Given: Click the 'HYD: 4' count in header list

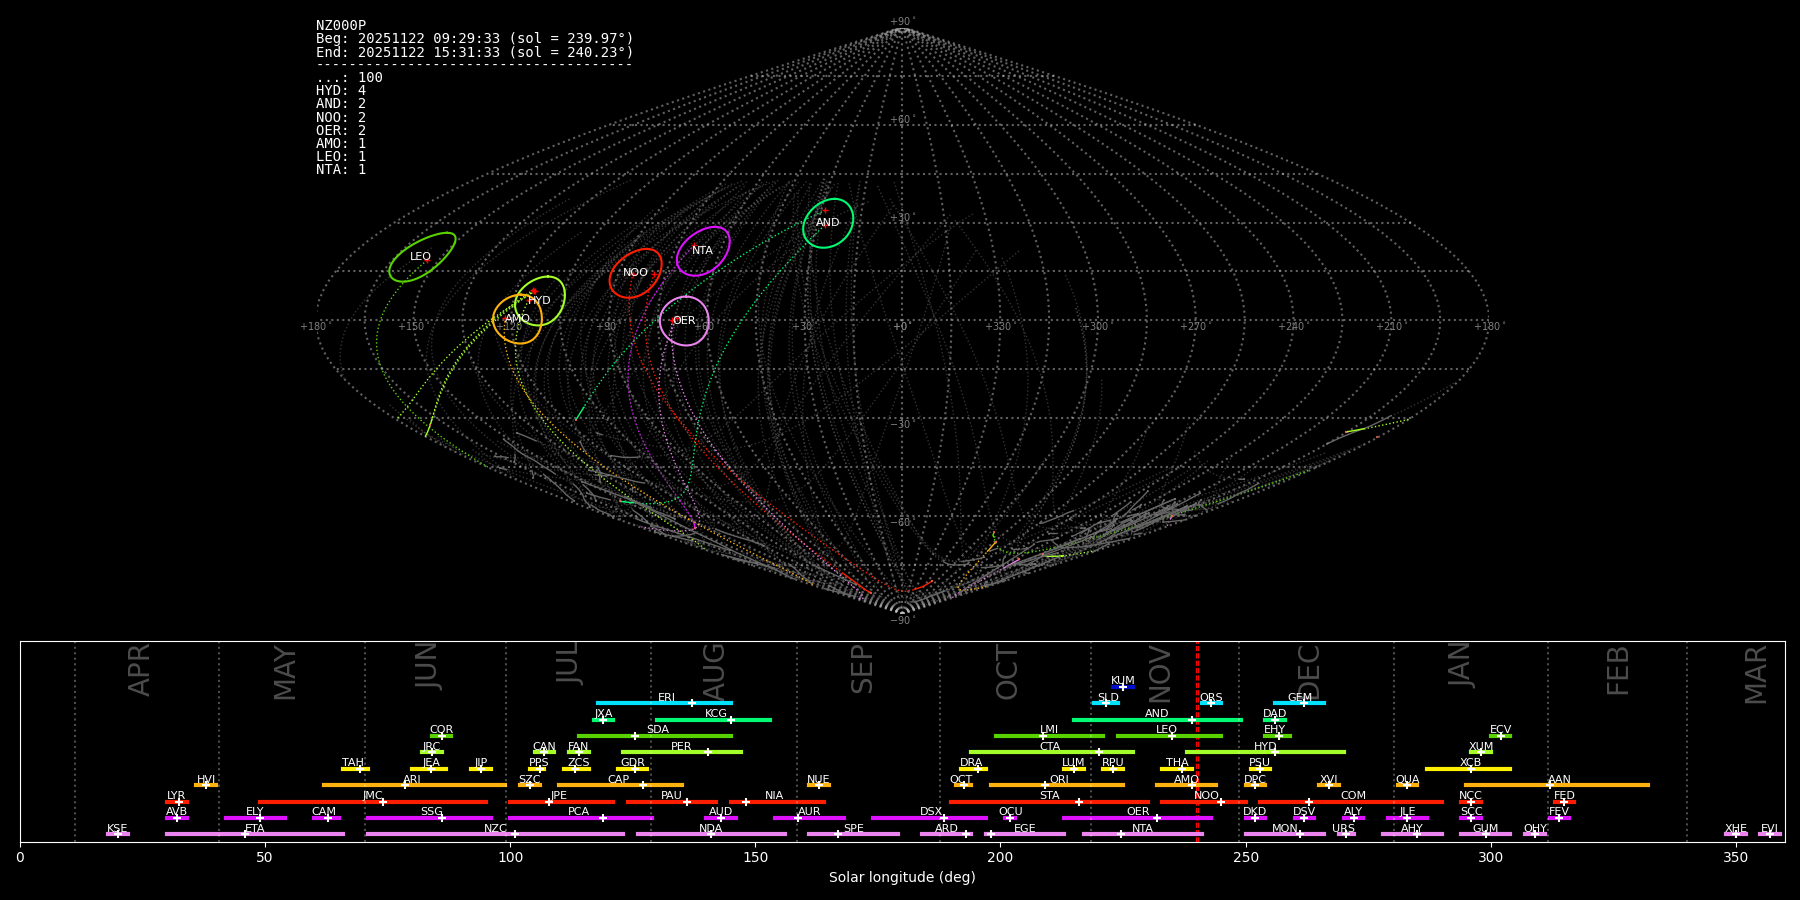Looking at the screenshot, I should [341, 91].
